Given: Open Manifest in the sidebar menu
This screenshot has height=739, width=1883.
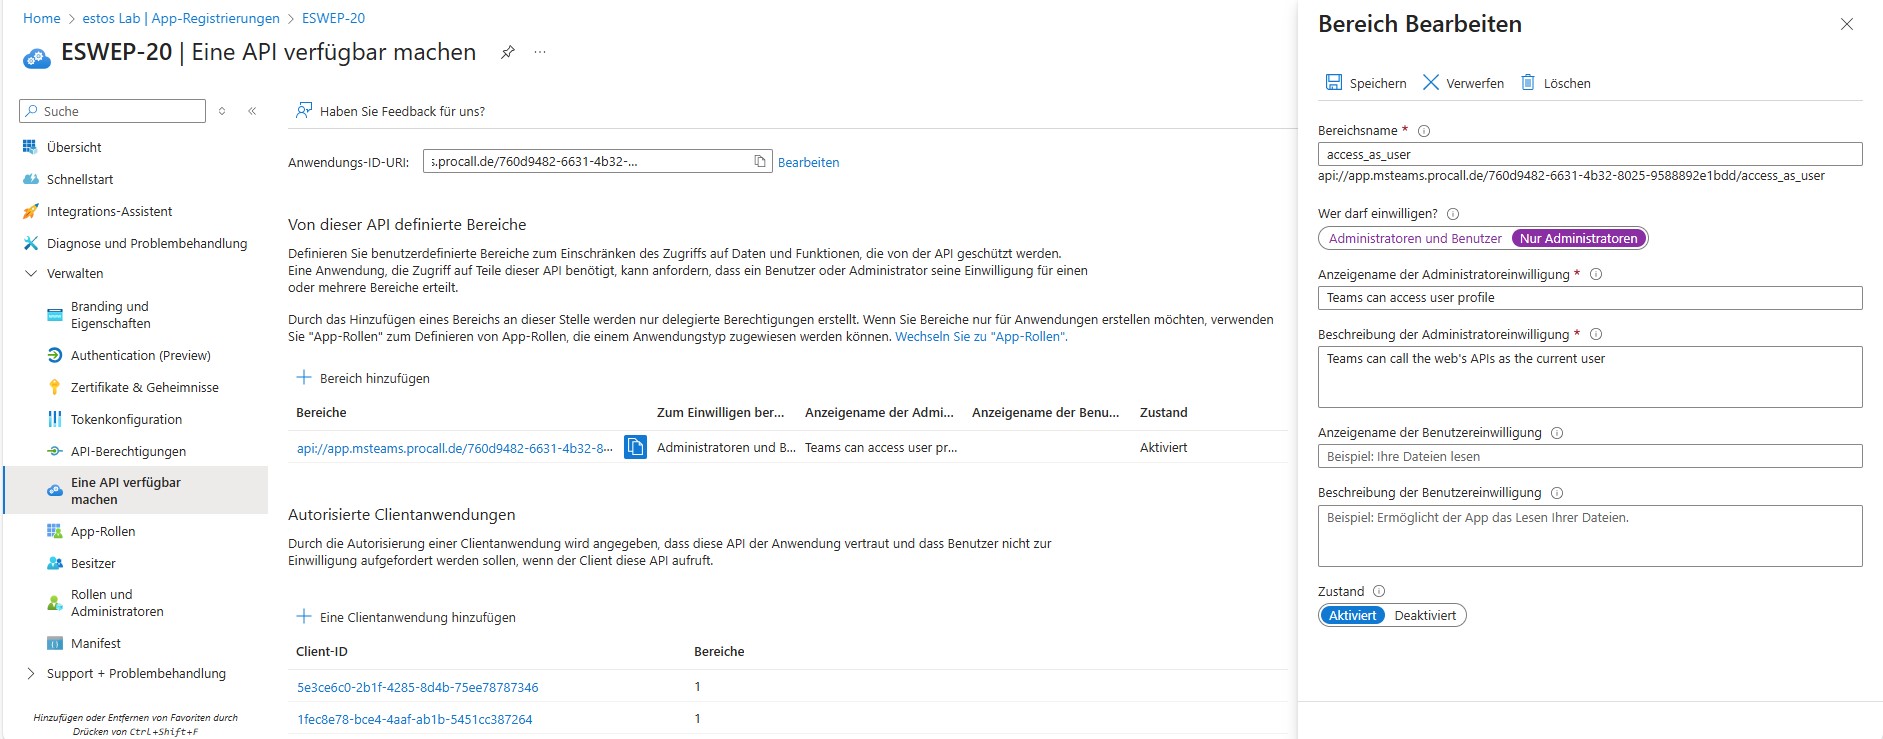Looking at the screenshot, I should click(95, 643).
